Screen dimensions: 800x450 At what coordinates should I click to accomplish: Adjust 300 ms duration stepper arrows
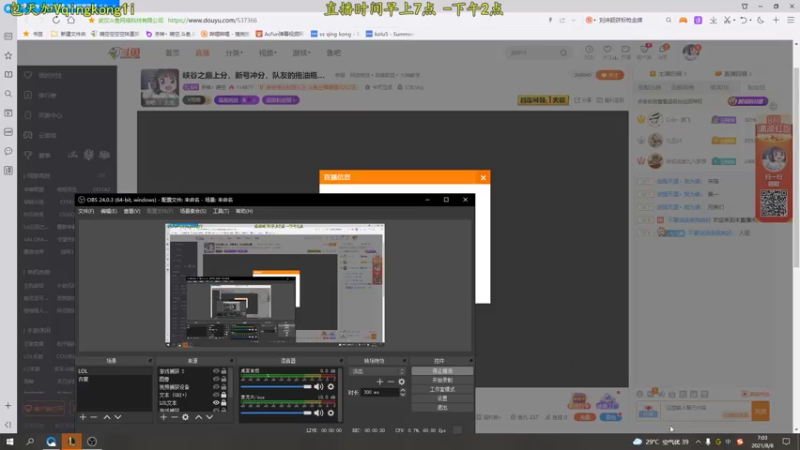tap(403, 392)
